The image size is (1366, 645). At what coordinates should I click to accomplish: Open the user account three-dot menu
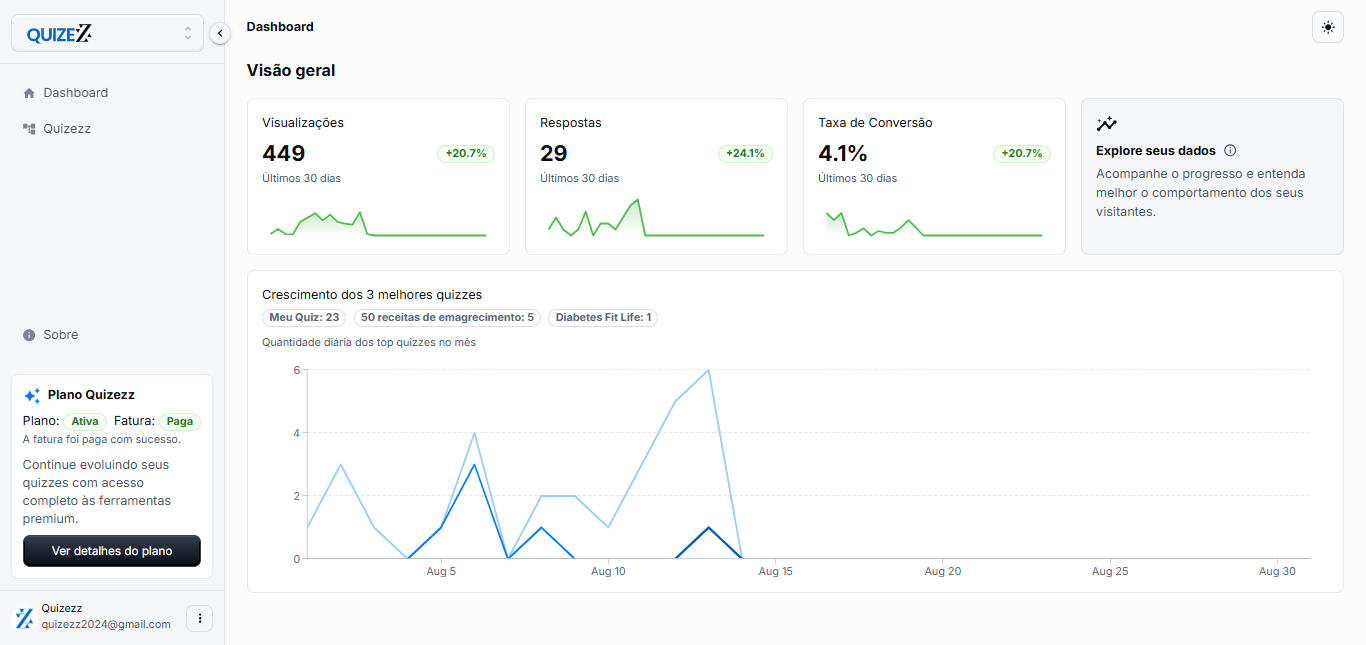[200, 618]
